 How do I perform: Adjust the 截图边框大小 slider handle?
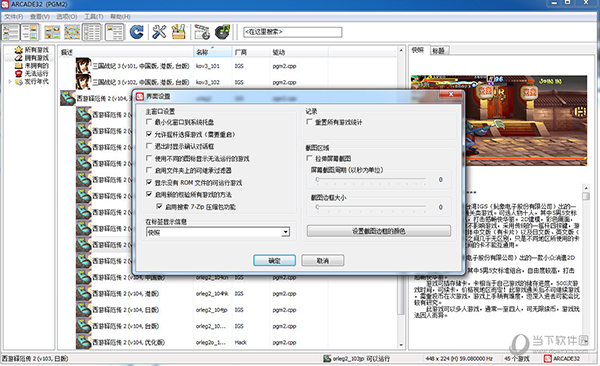click(317, 207)
